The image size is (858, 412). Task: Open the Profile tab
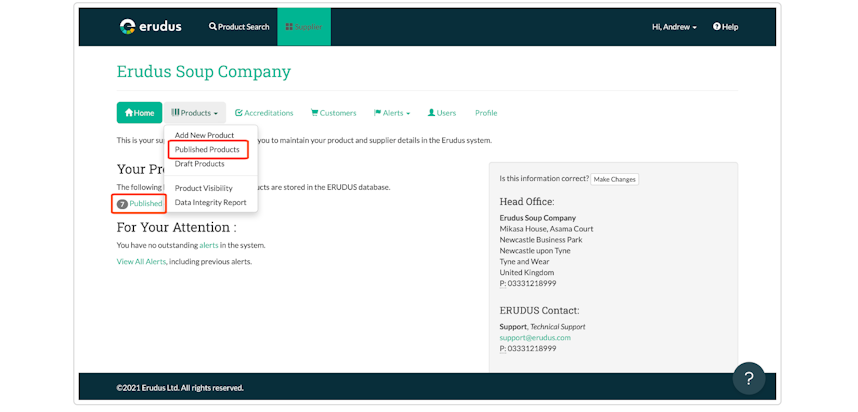(x=486, y=113)
